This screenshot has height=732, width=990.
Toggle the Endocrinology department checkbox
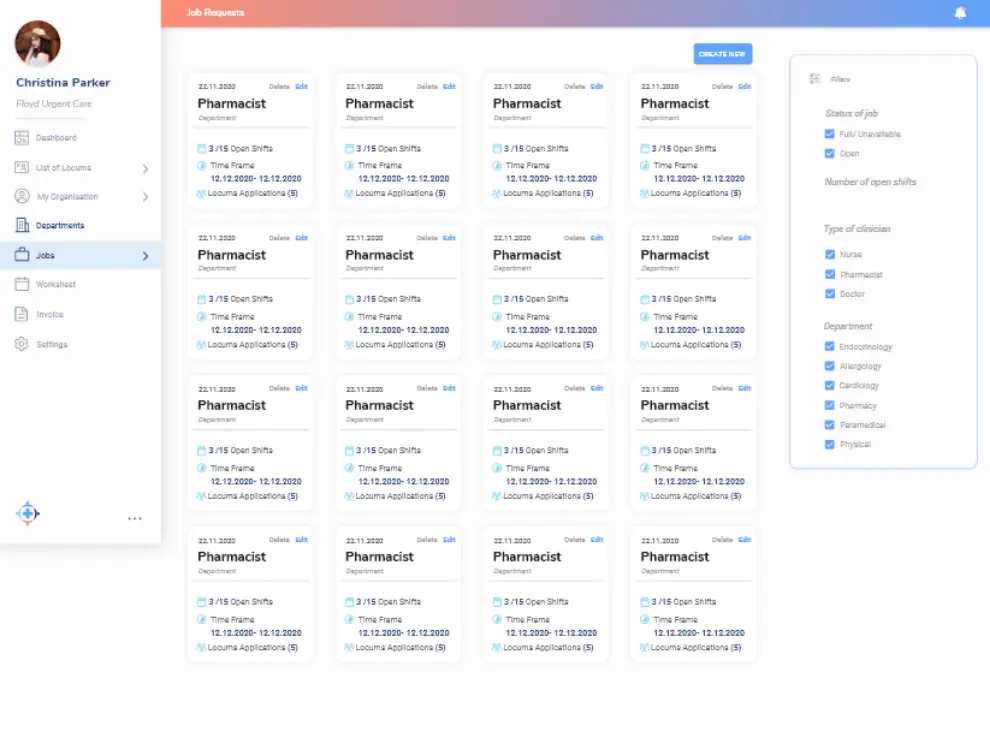tap(830, 347)
